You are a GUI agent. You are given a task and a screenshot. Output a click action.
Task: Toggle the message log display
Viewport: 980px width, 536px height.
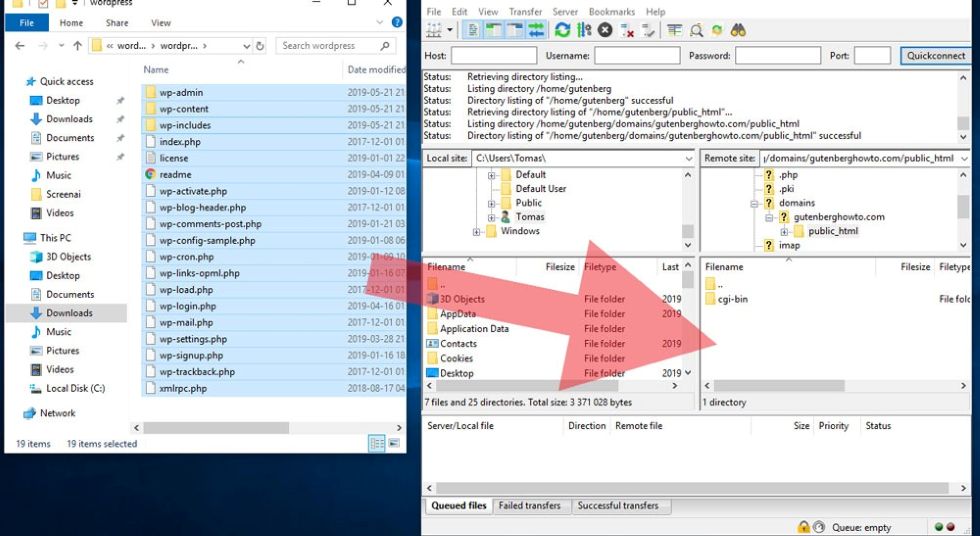[473, 30]
